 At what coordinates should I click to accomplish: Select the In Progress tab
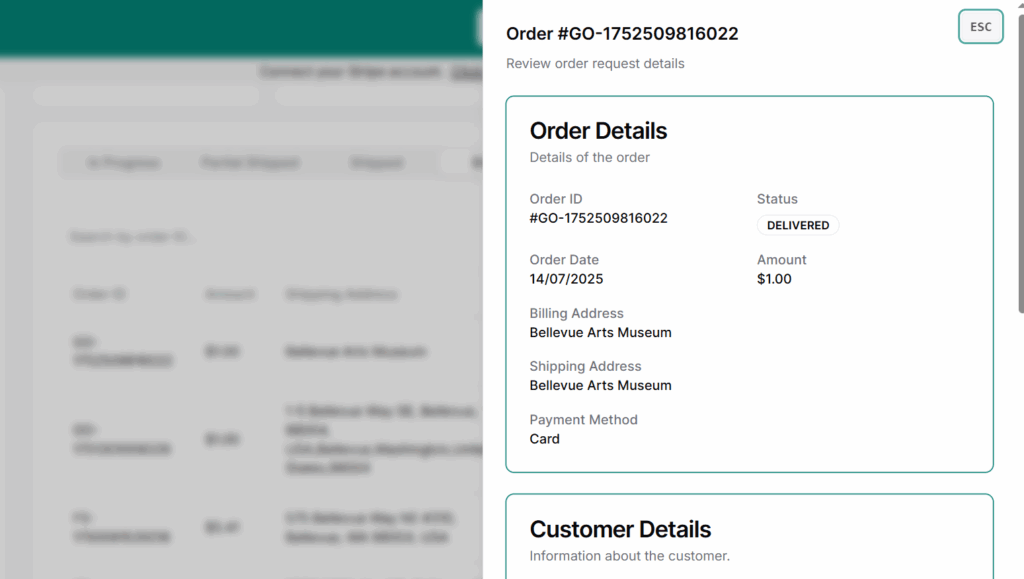click(123, 163)
